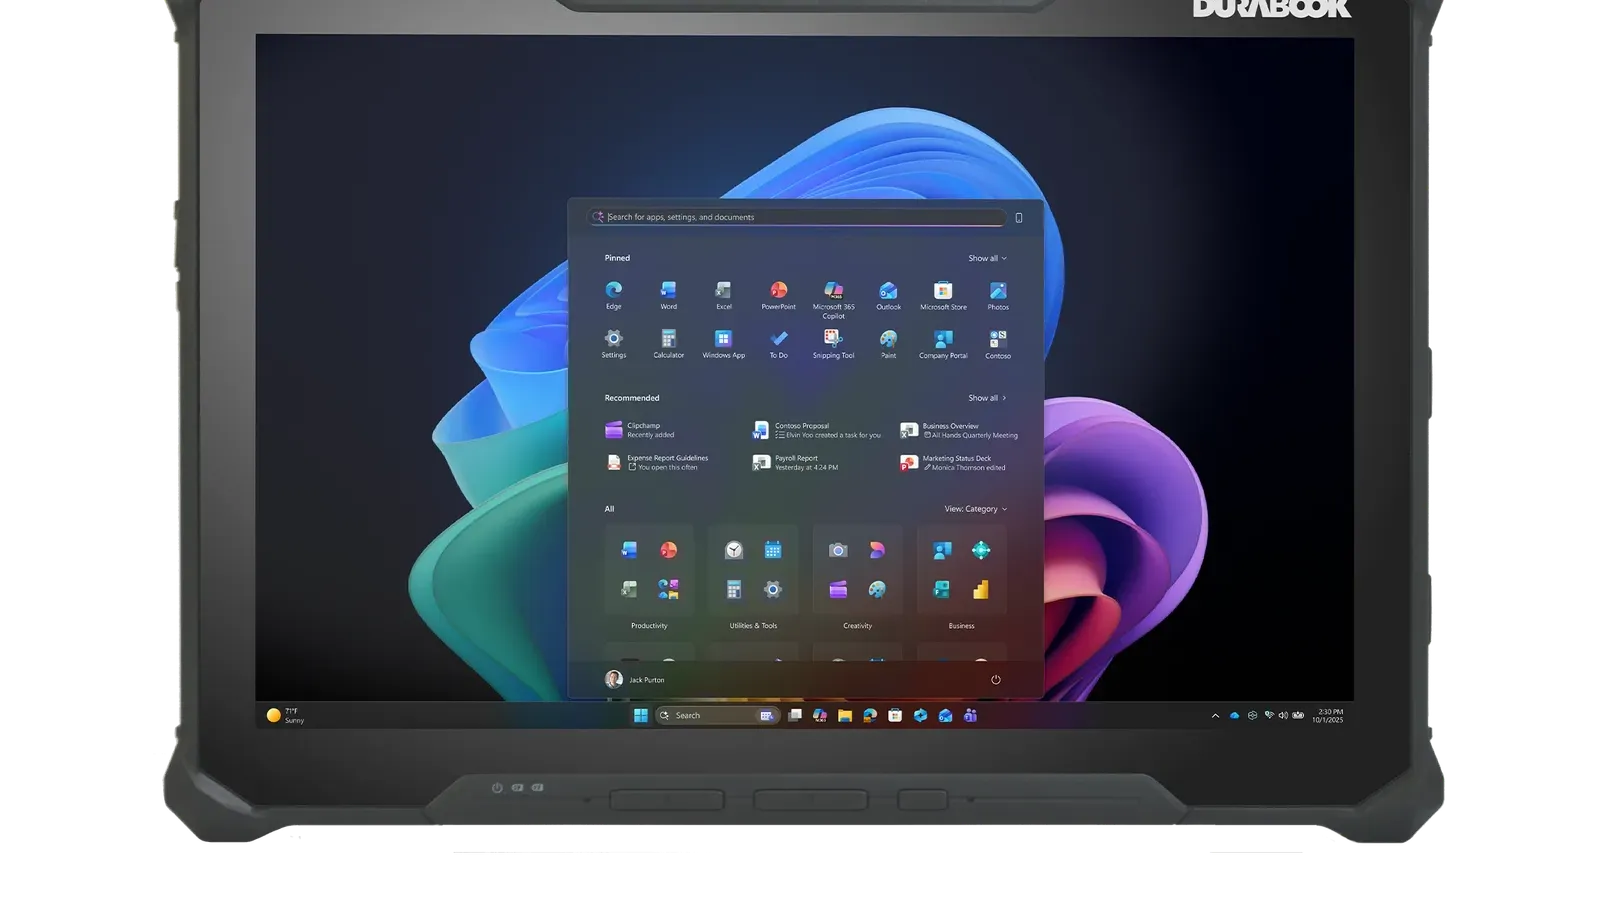
Task: Open File Explorer from the taskbar
Action: tap(845, 716)
